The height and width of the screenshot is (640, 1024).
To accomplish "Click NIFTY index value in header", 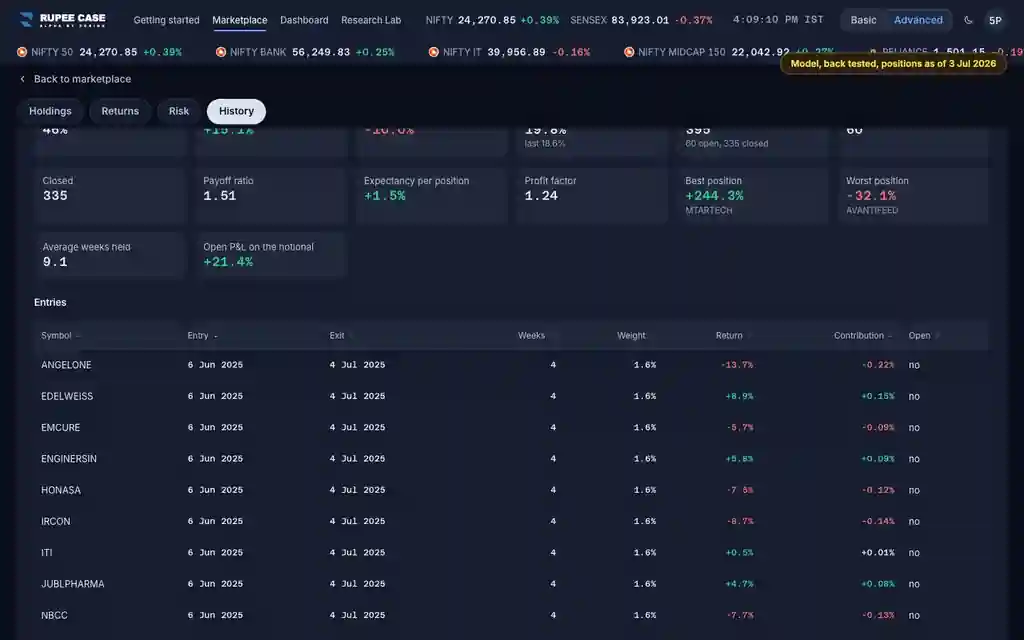I will (x=487, y=20).
